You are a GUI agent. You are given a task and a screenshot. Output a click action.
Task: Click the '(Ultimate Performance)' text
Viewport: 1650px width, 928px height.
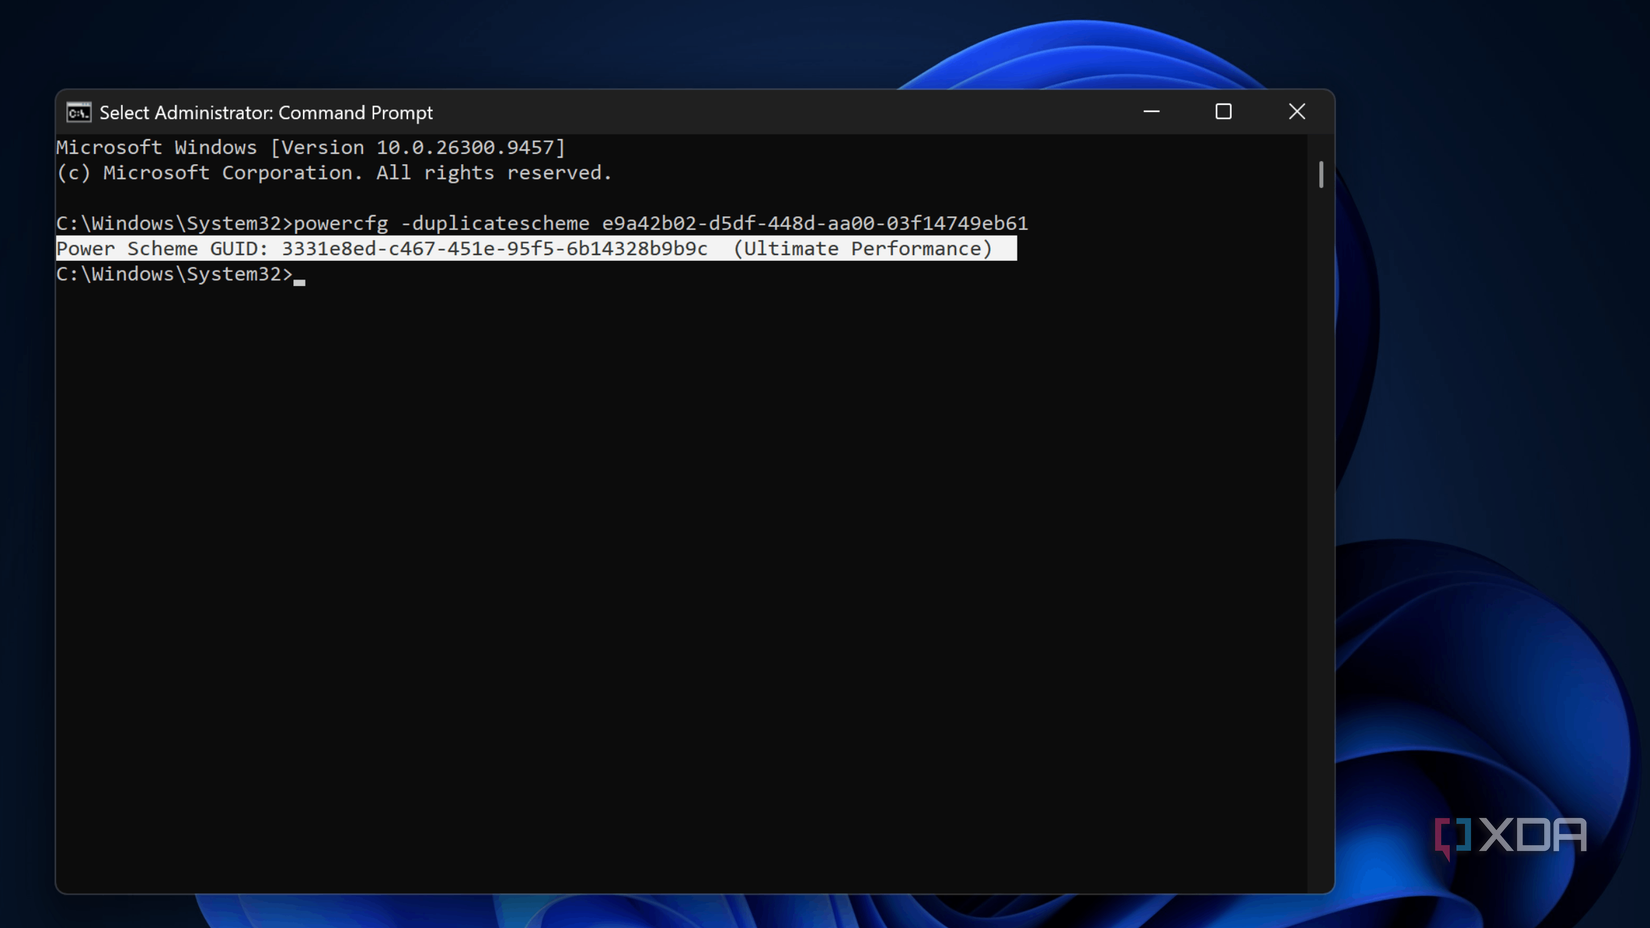pos(863,249)
